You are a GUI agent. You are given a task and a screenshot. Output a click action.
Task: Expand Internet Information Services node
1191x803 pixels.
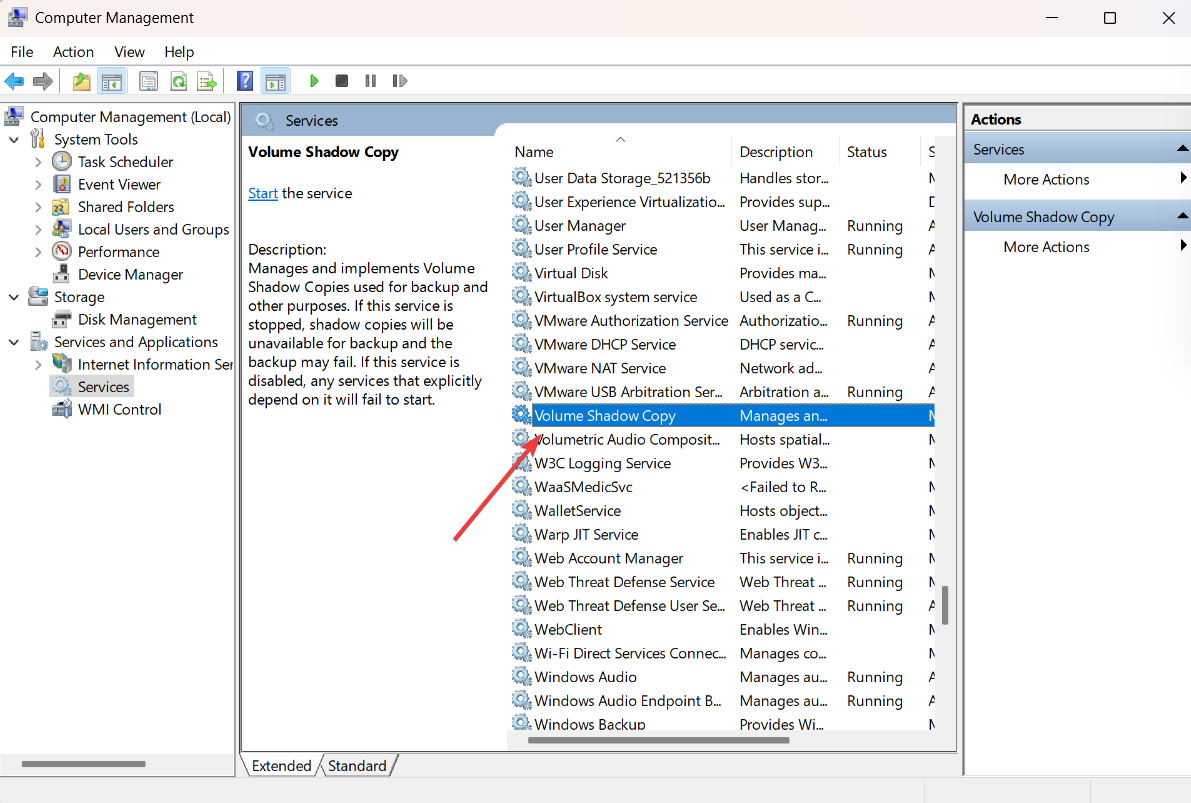pos(38,365)
